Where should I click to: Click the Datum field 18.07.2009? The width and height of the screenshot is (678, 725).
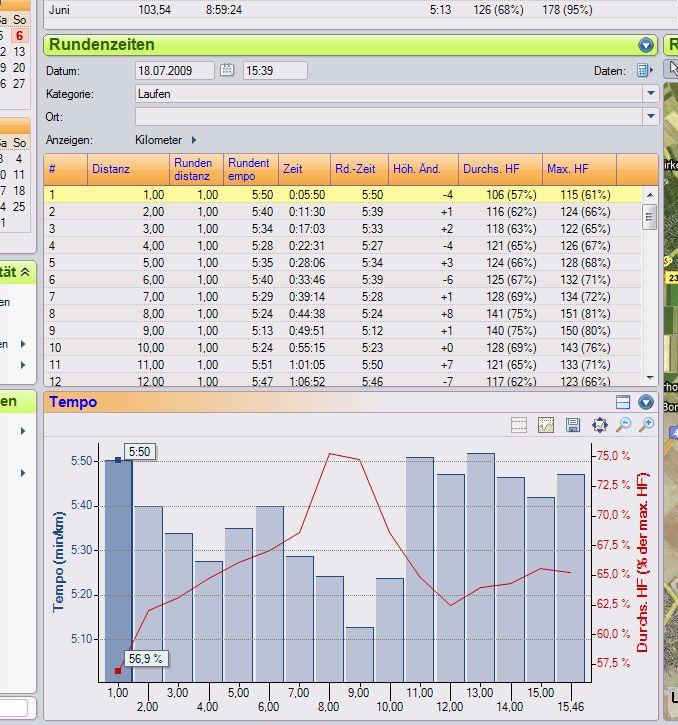174,71
